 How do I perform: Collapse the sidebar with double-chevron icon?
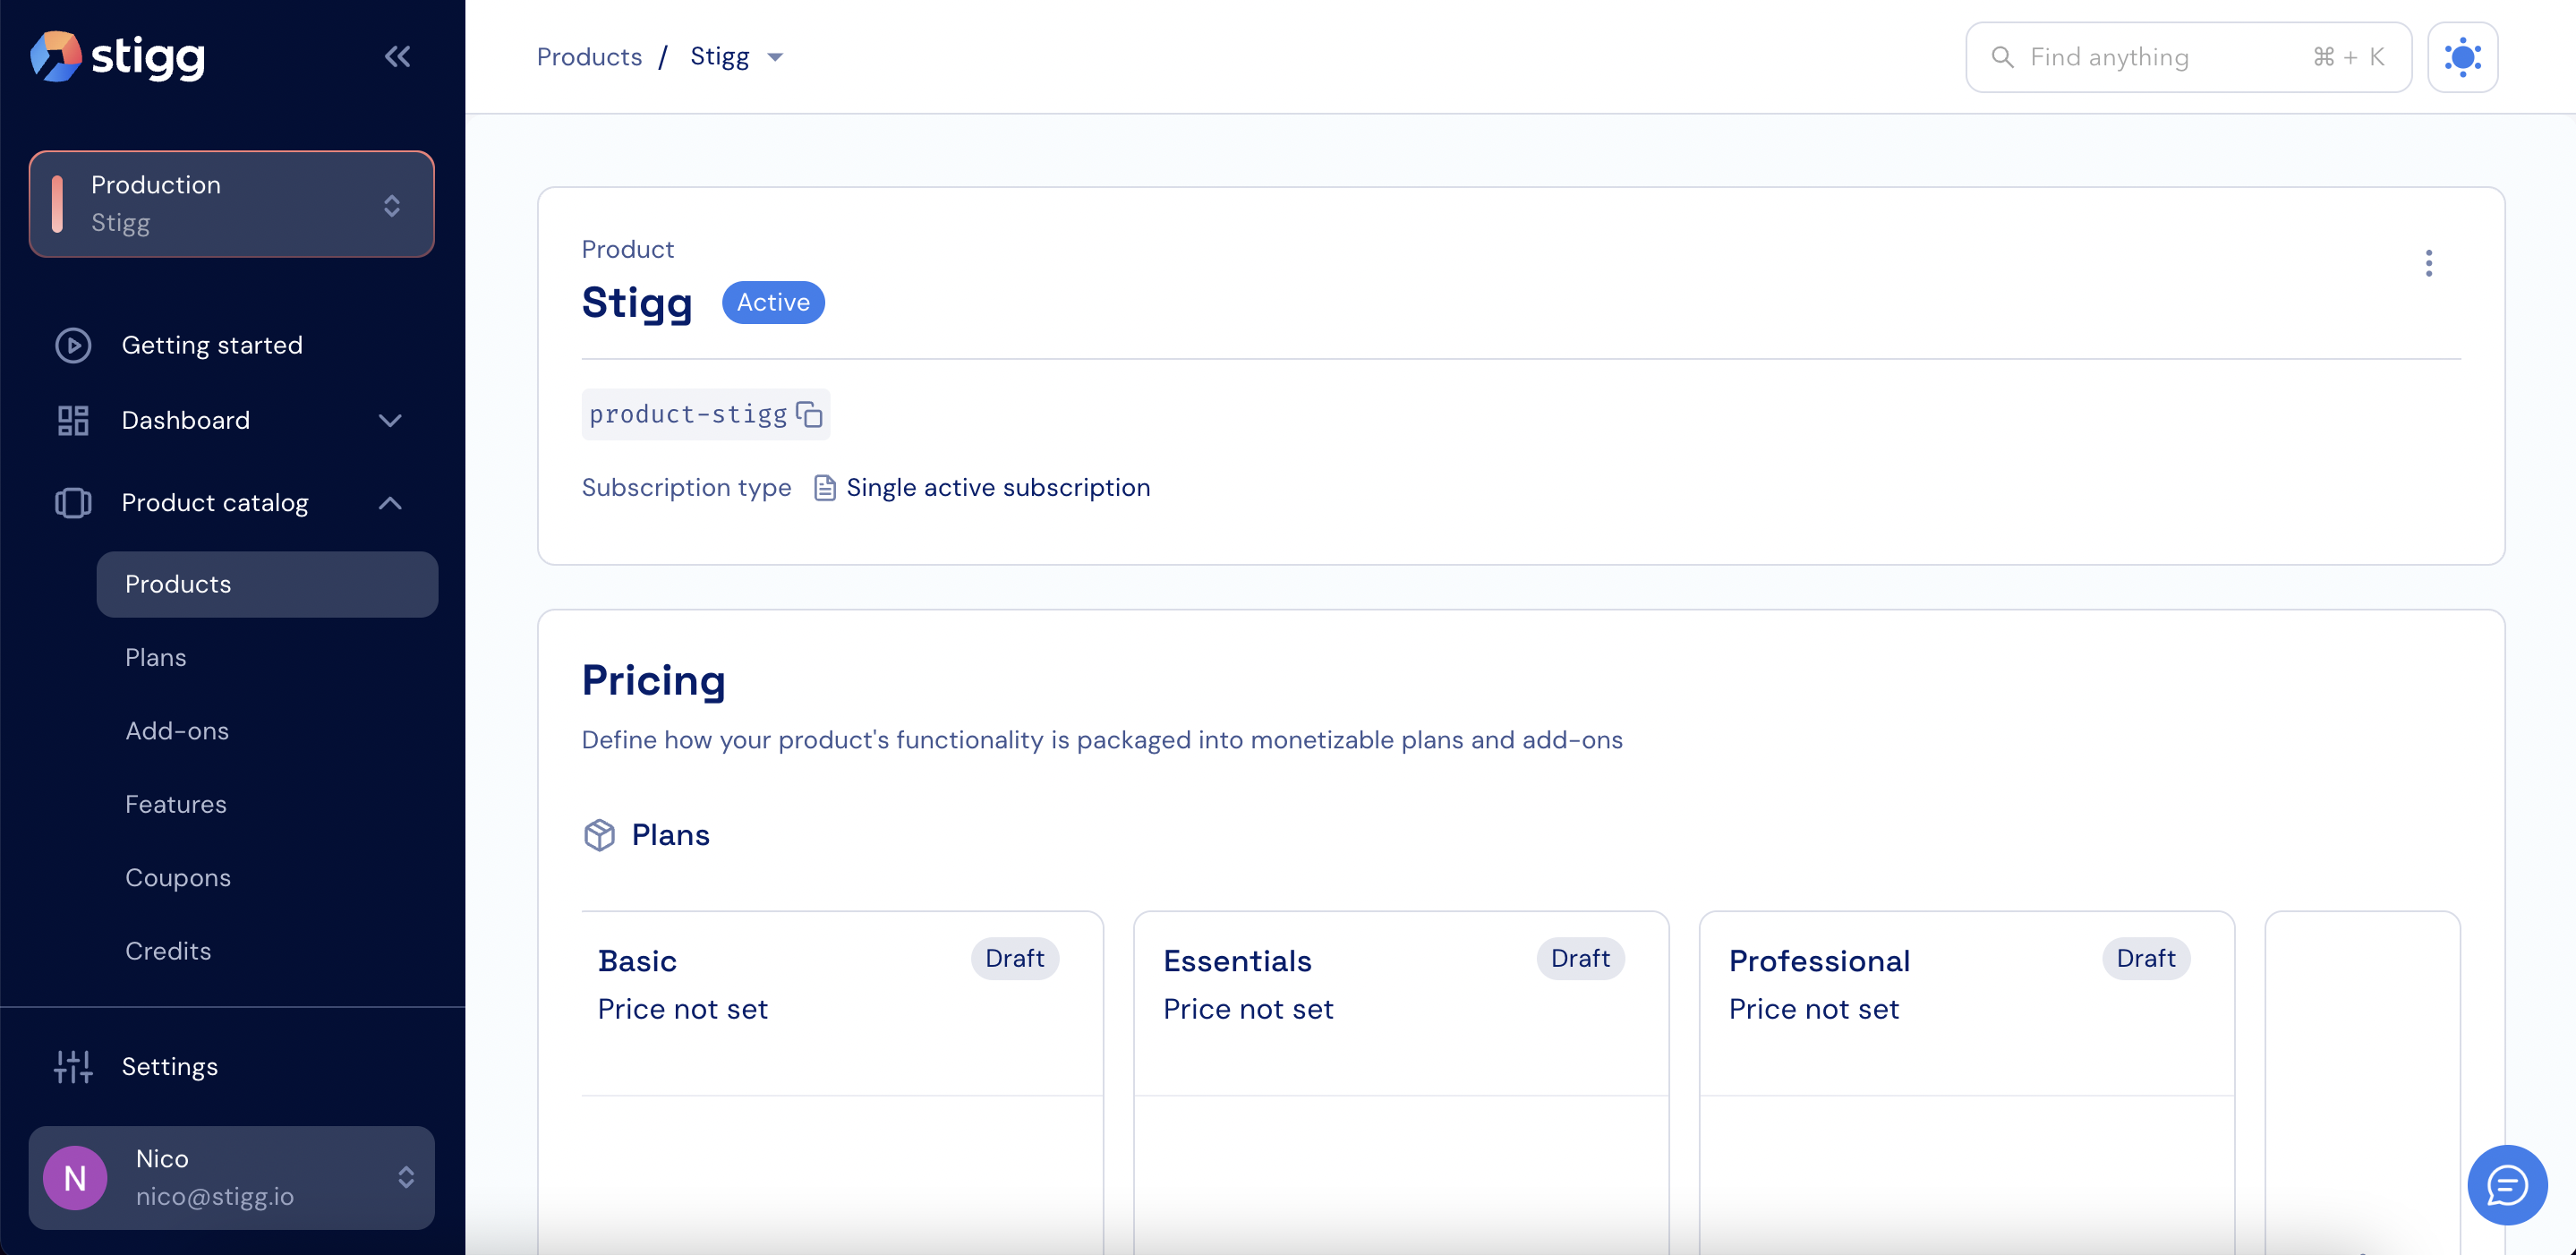[x=397, y=57]
